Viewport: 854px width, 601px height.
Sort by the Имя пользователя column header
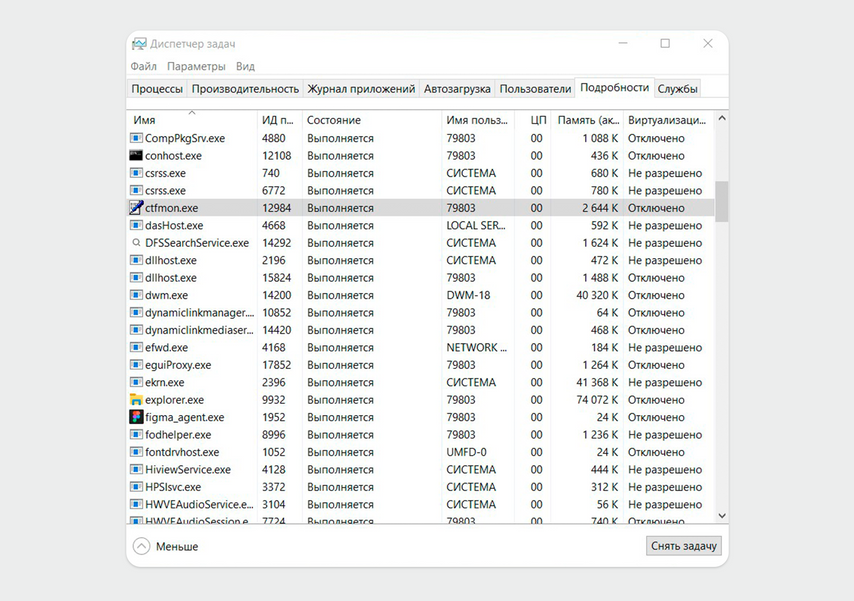point(478,120)
